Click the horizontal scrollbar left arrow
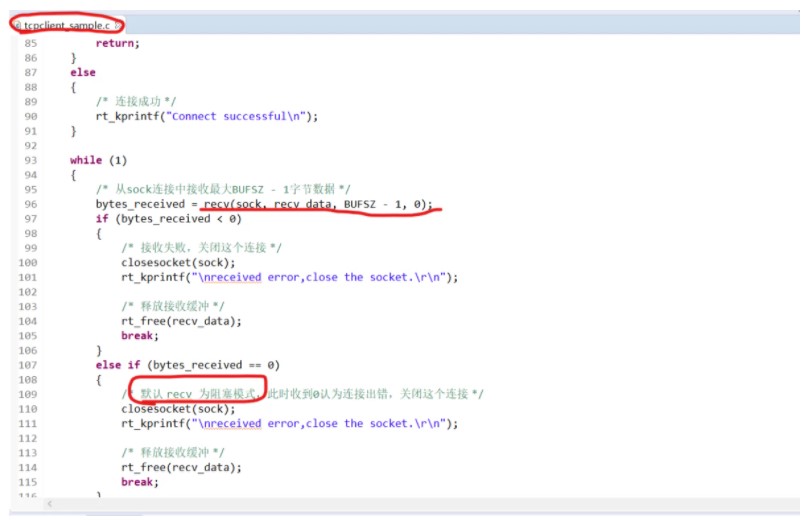This screenshot has width=805, height=520. [50, 504]
